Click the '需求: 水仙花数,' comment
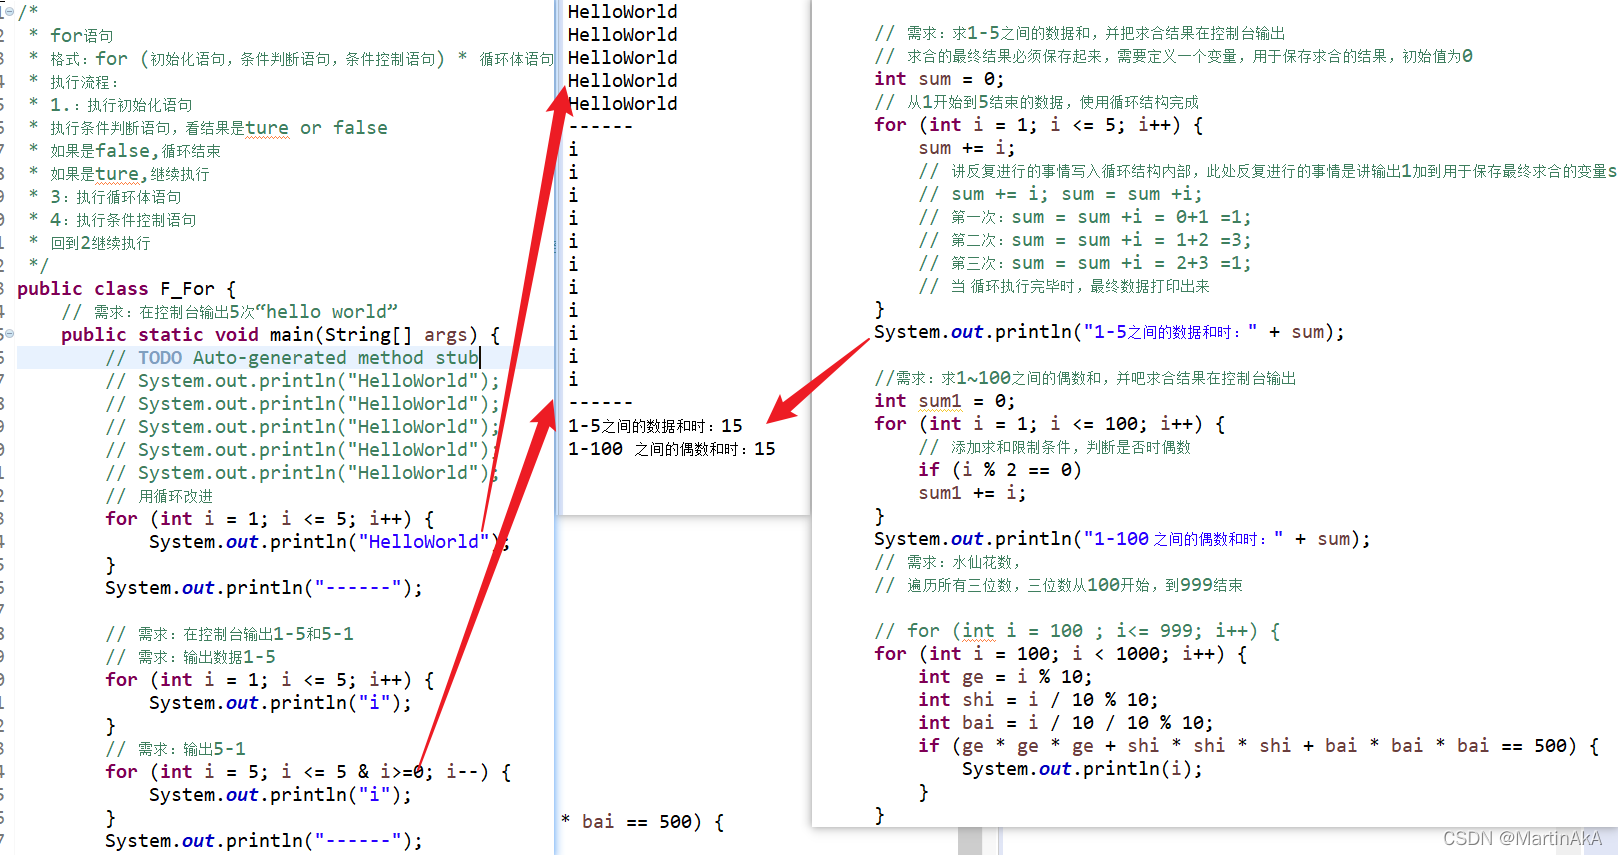This screenshot has width=1618, height=855. pos(947,562)
